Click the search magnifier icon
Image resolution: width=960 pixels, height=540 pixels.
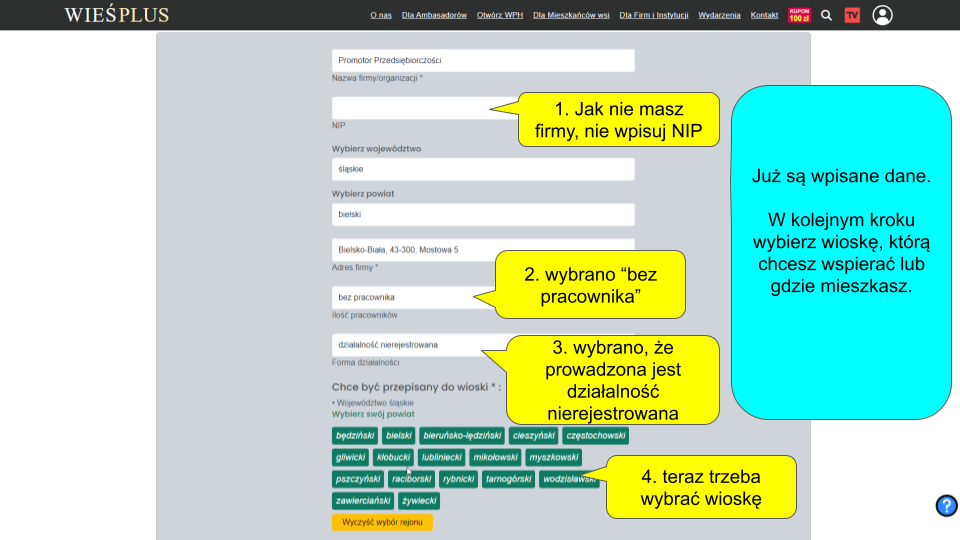click(x=826, y=15)
